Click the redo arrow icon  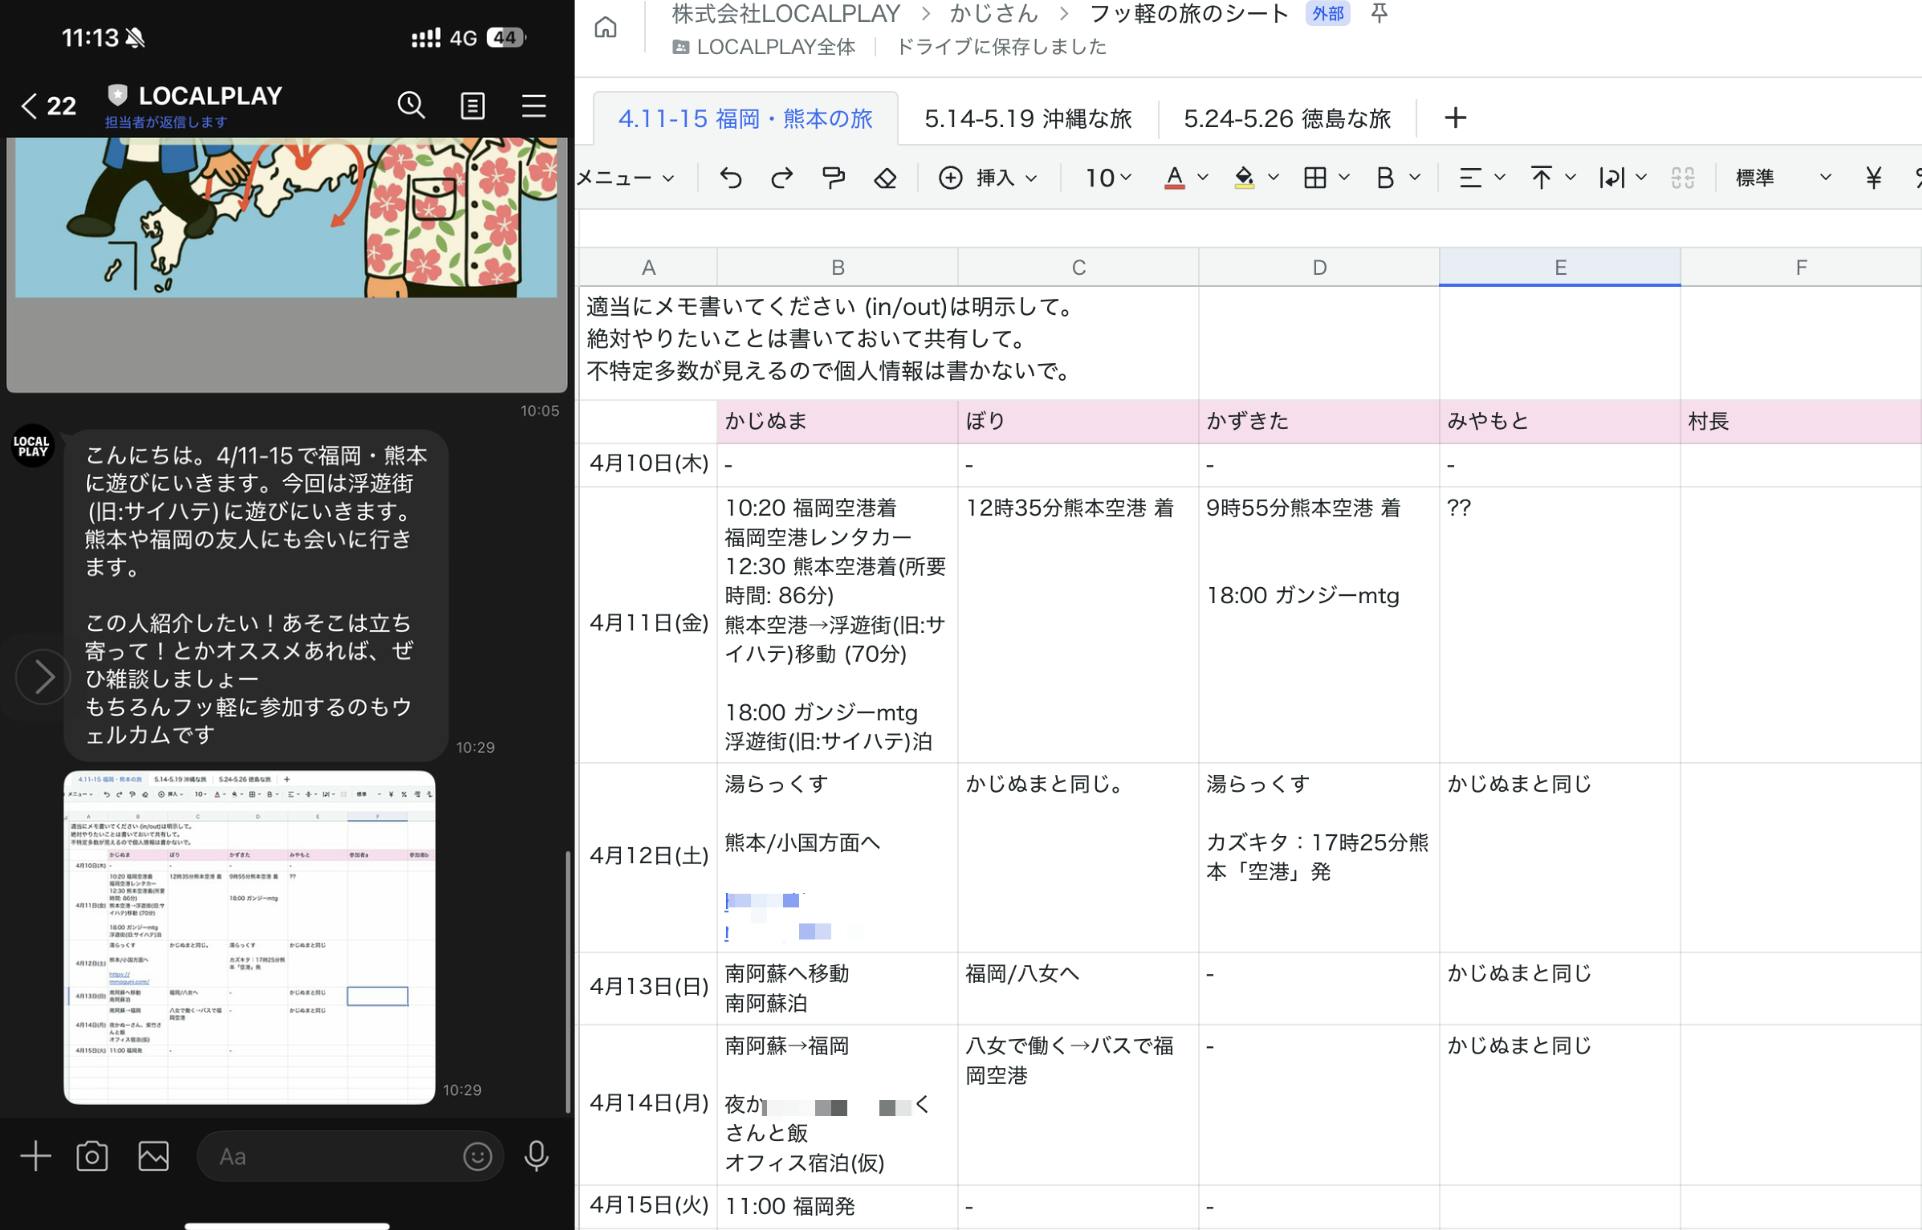782,178
